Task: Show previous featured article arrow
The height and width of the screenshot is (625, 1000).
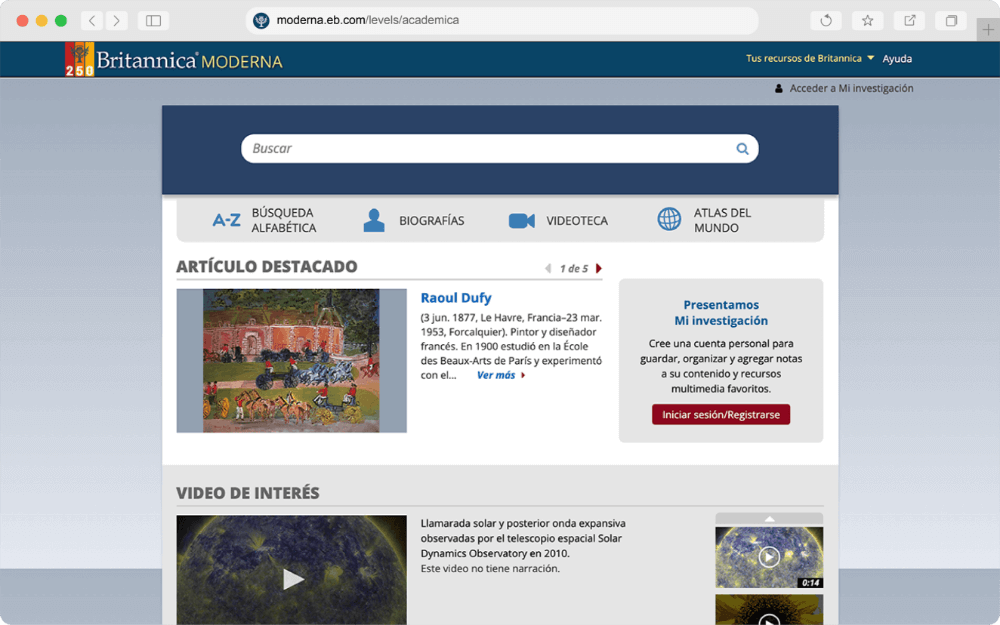Action: coord(548,268)
